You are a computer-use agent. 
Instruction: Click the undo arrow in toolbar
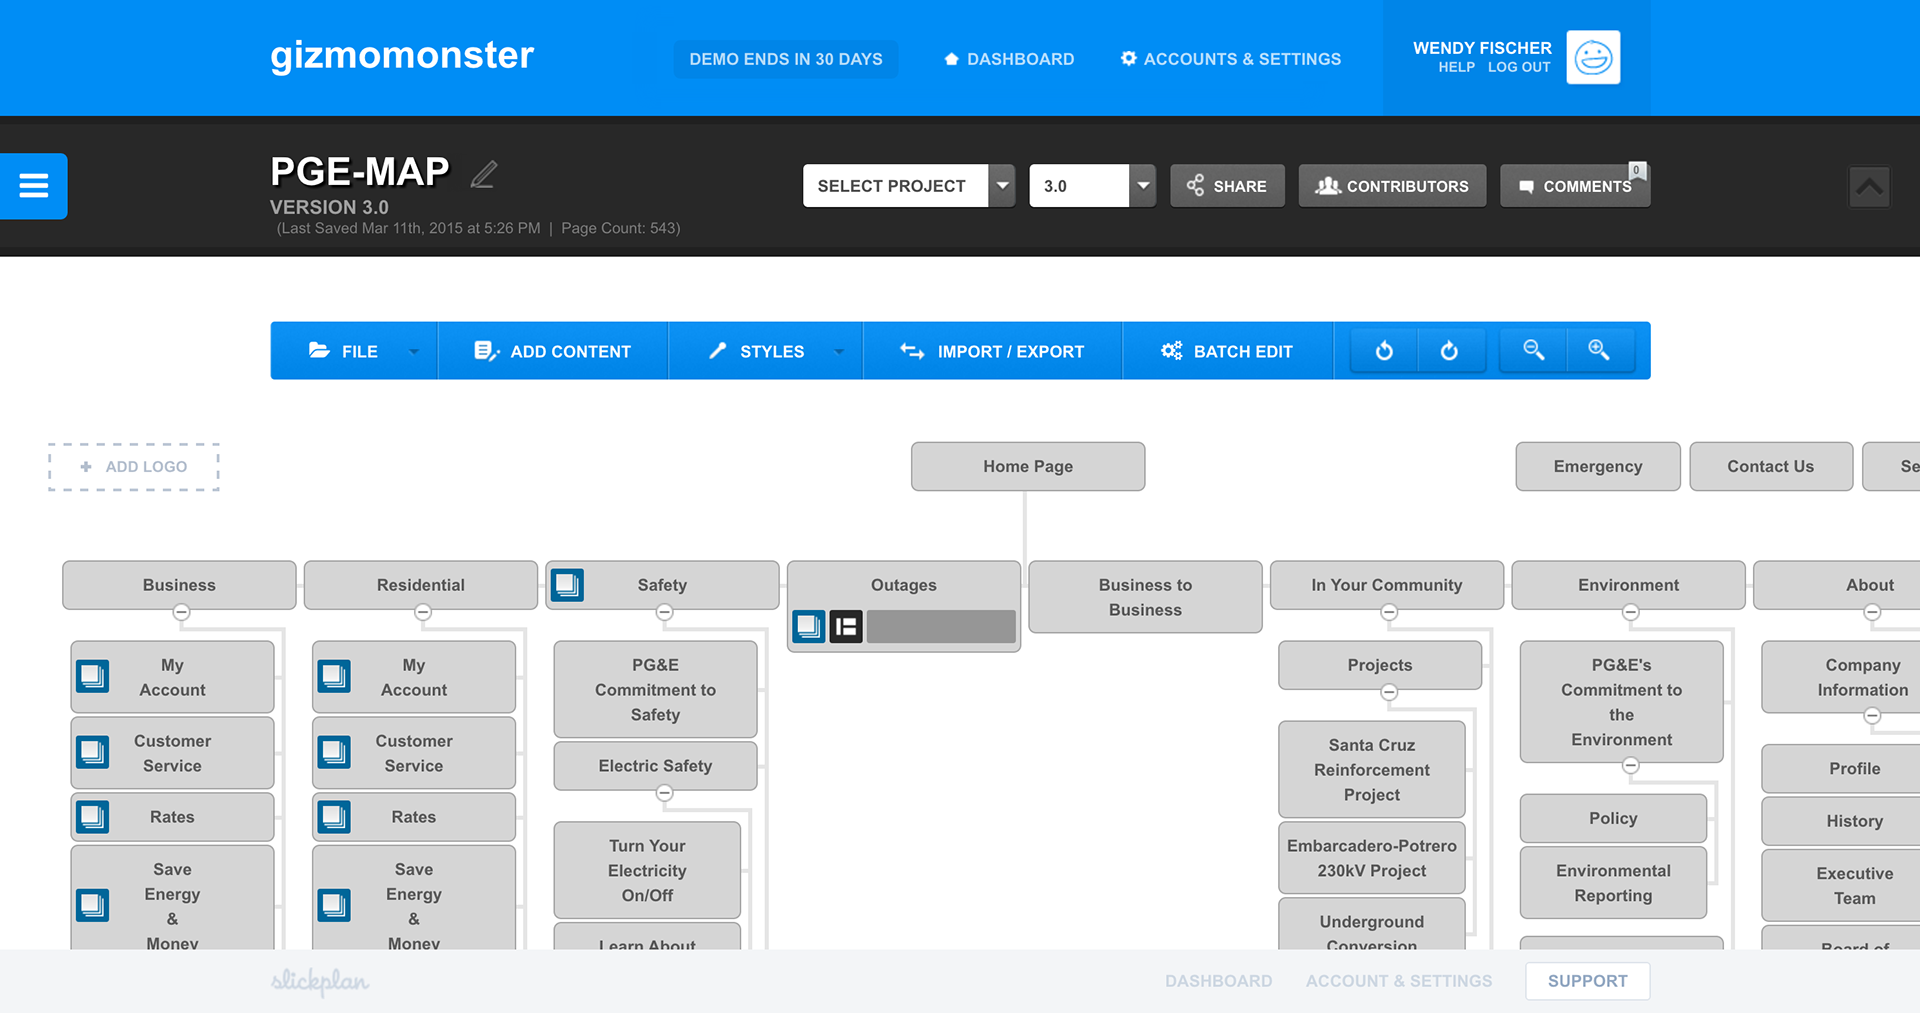pos(1384,351)
